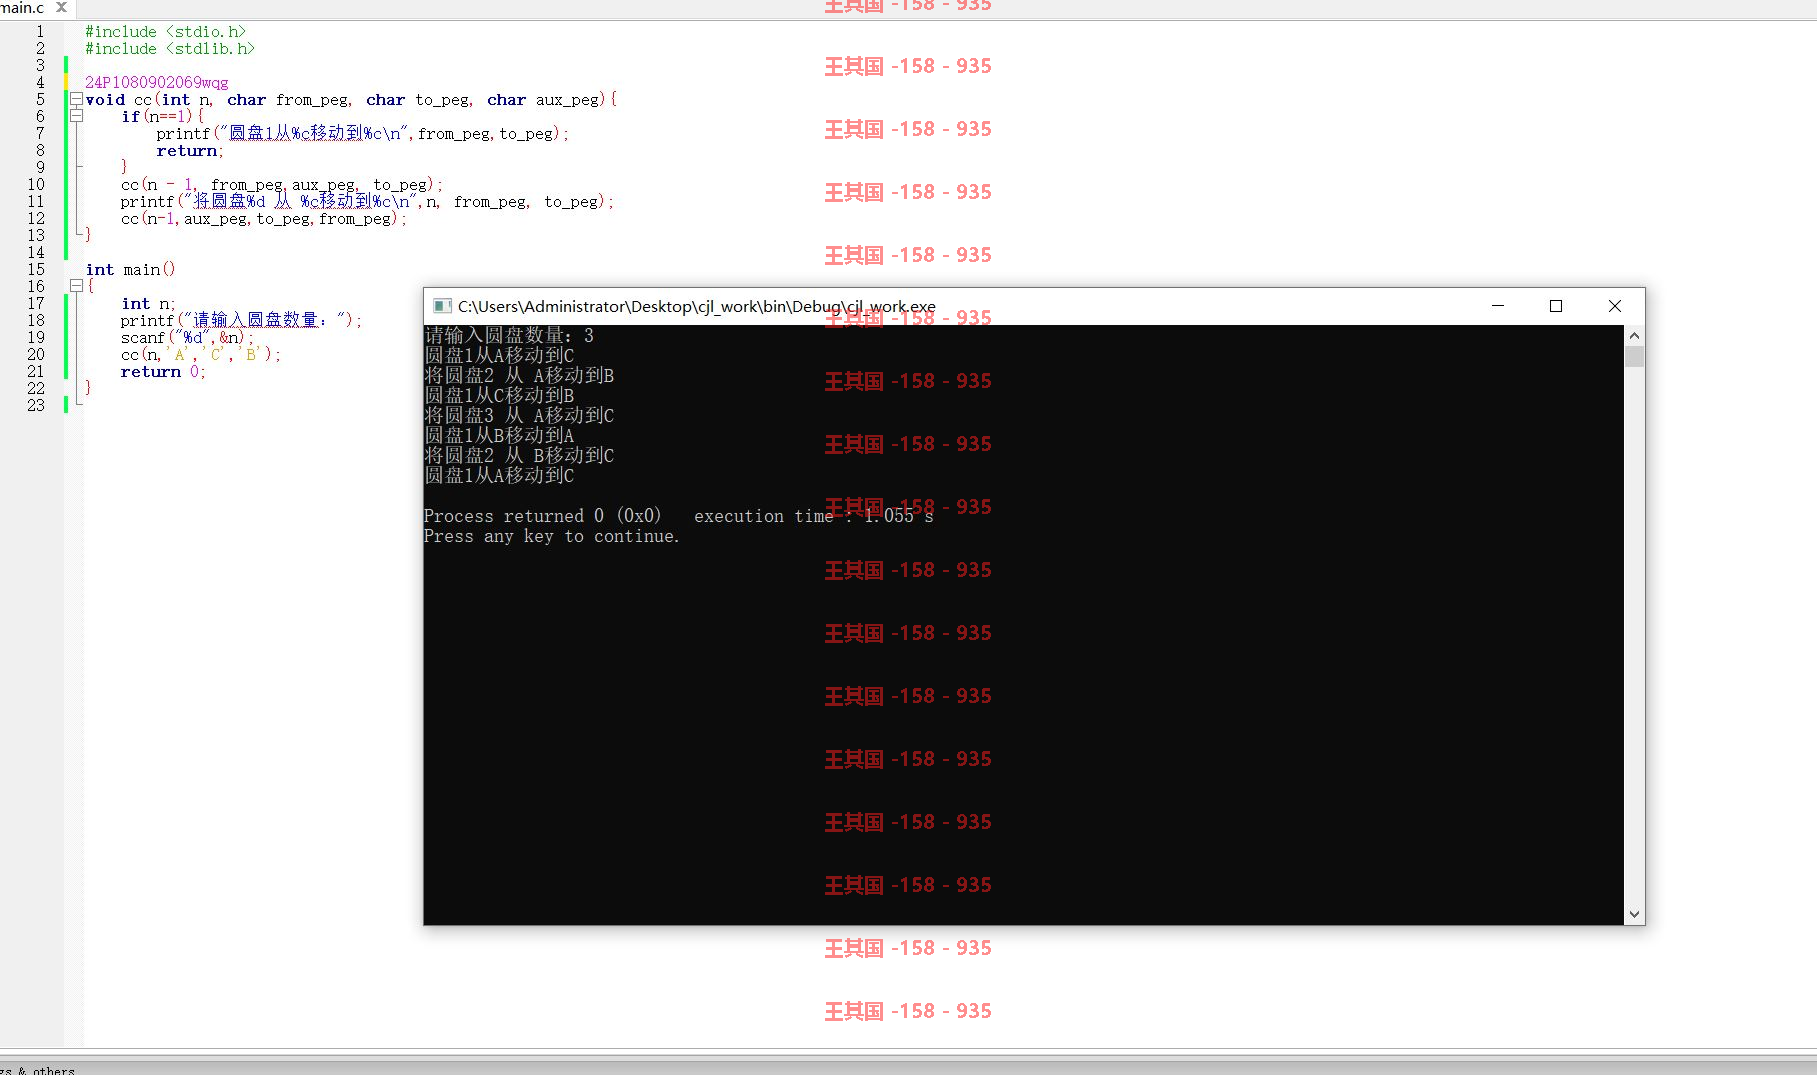Click the console vertical scrollbar thumb
The image size is (1817, 1075).
tap(1634, 357)
